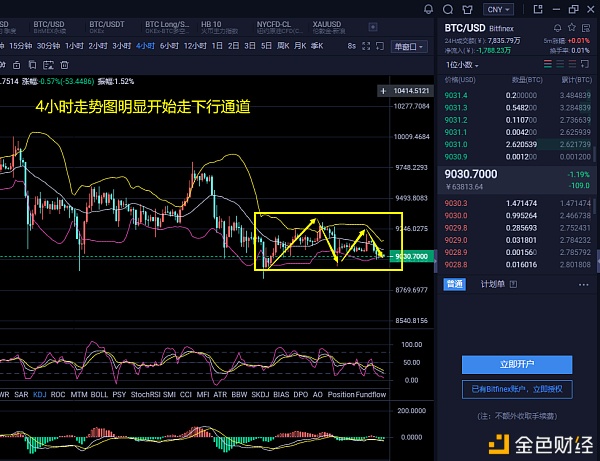Click the share chart icon beside fullscreen
The width and height of the screenshot is (600, 461).
380,46
